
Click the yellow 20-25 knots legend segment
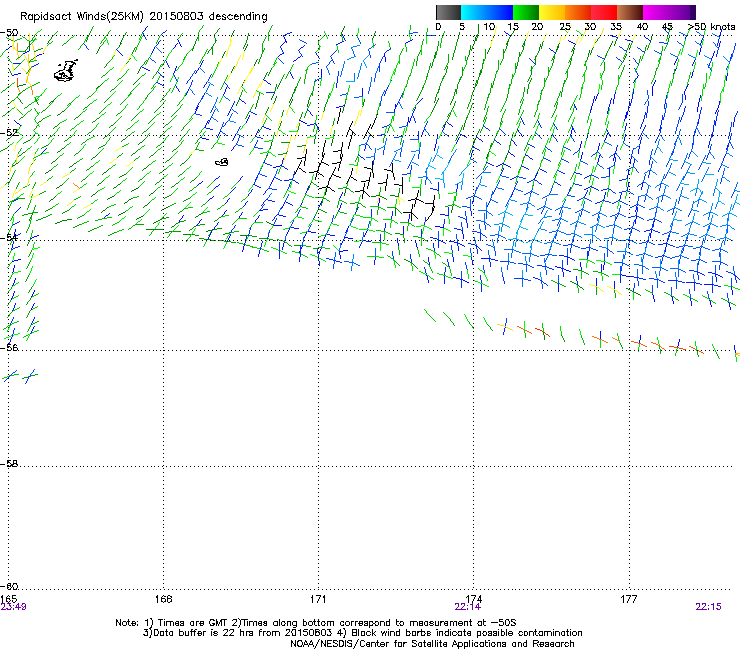coord(552,12)
